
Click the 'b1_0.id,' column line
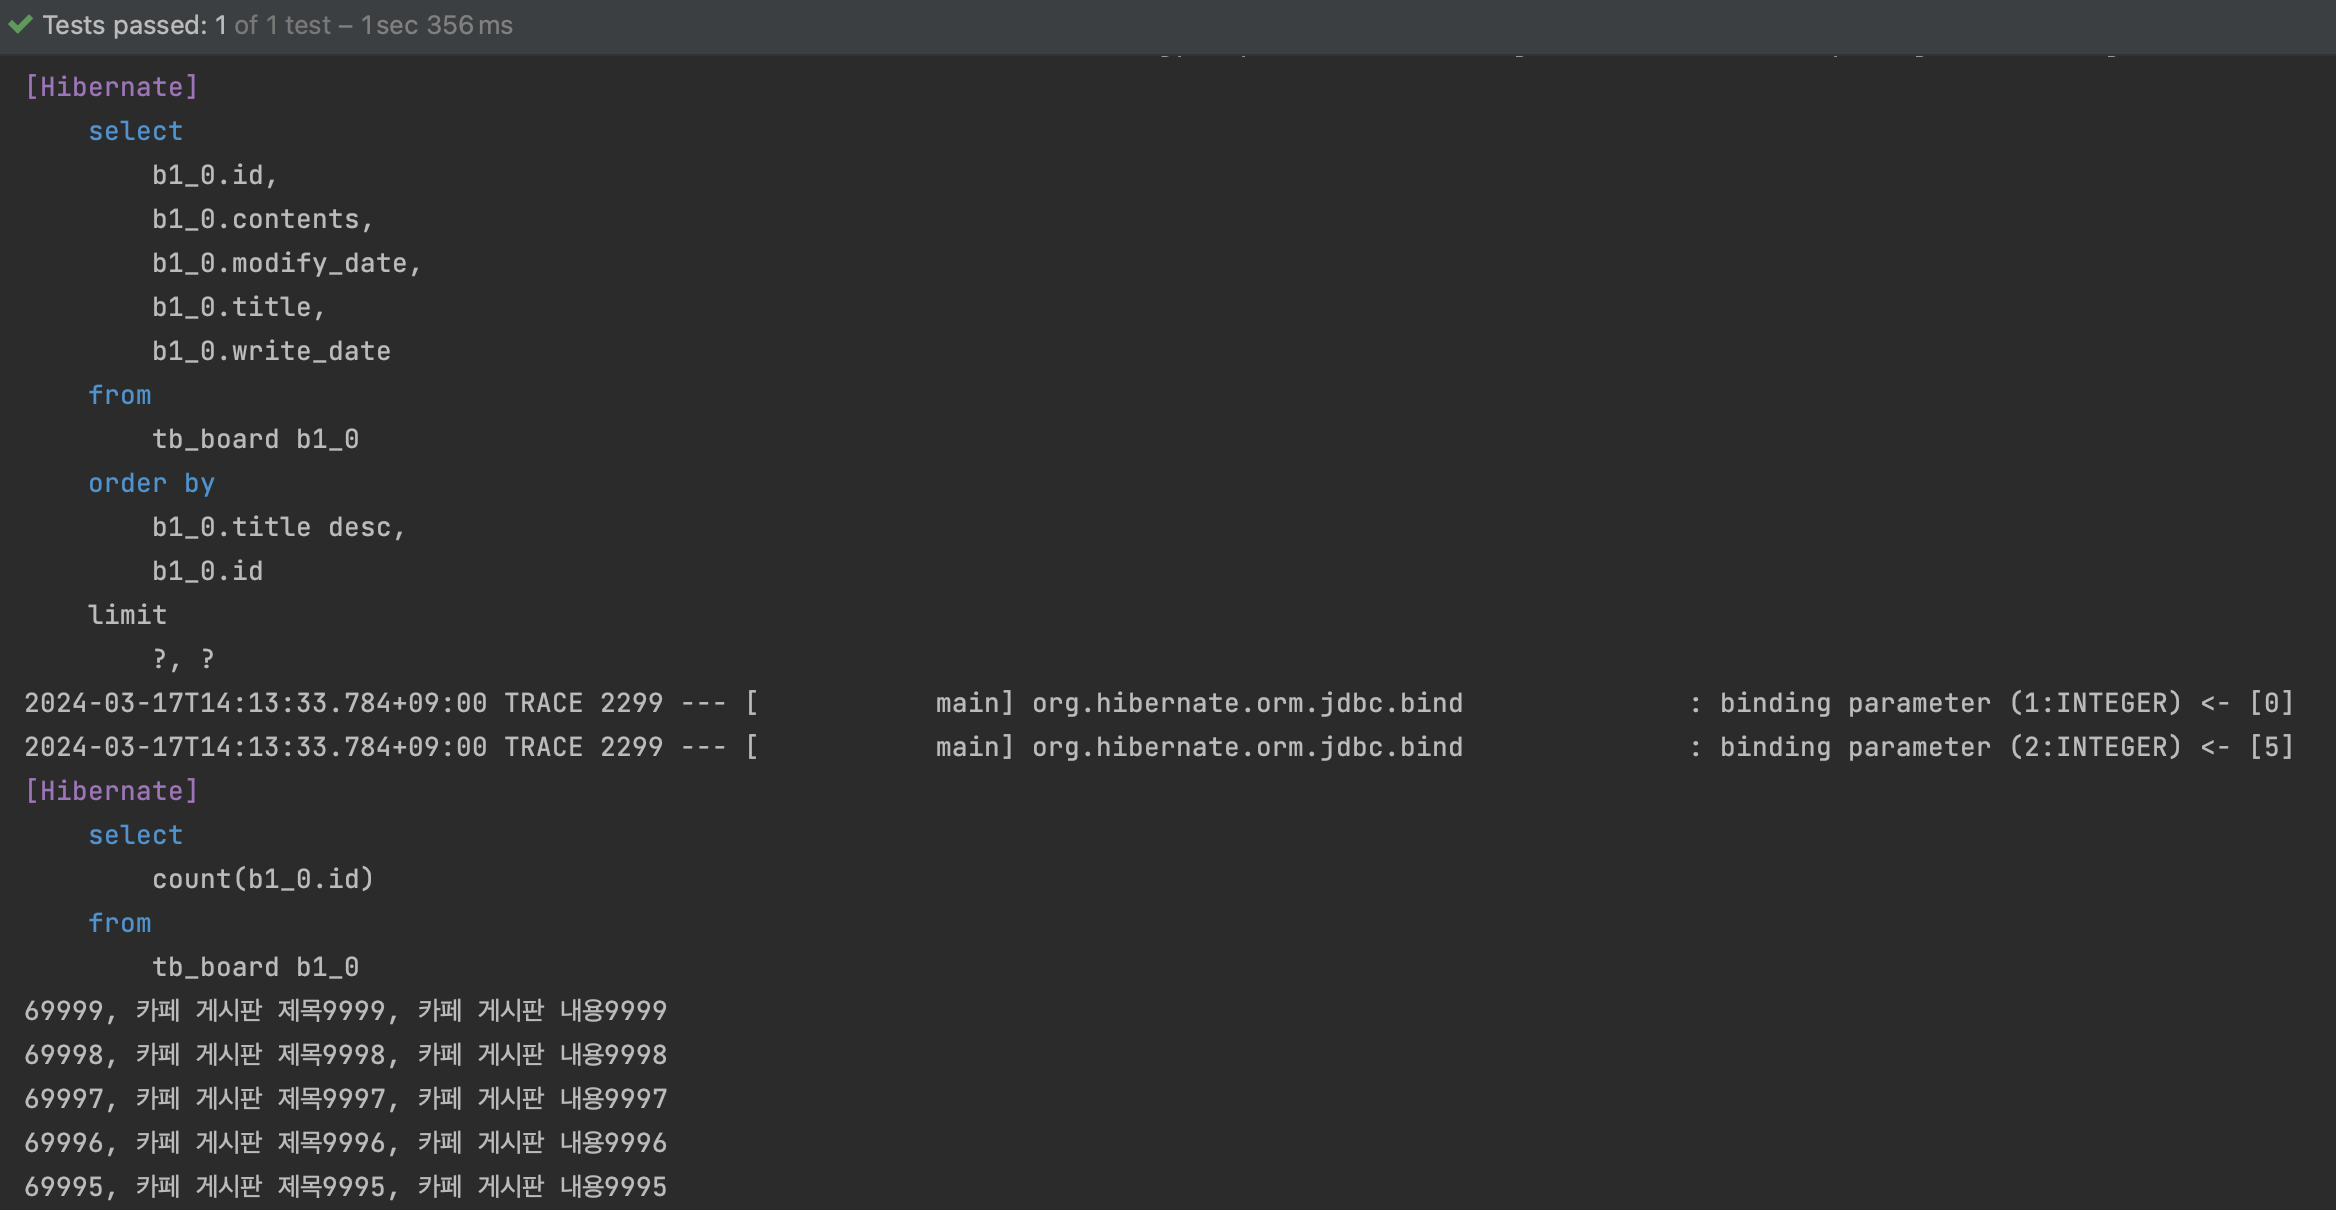[215, 175]
